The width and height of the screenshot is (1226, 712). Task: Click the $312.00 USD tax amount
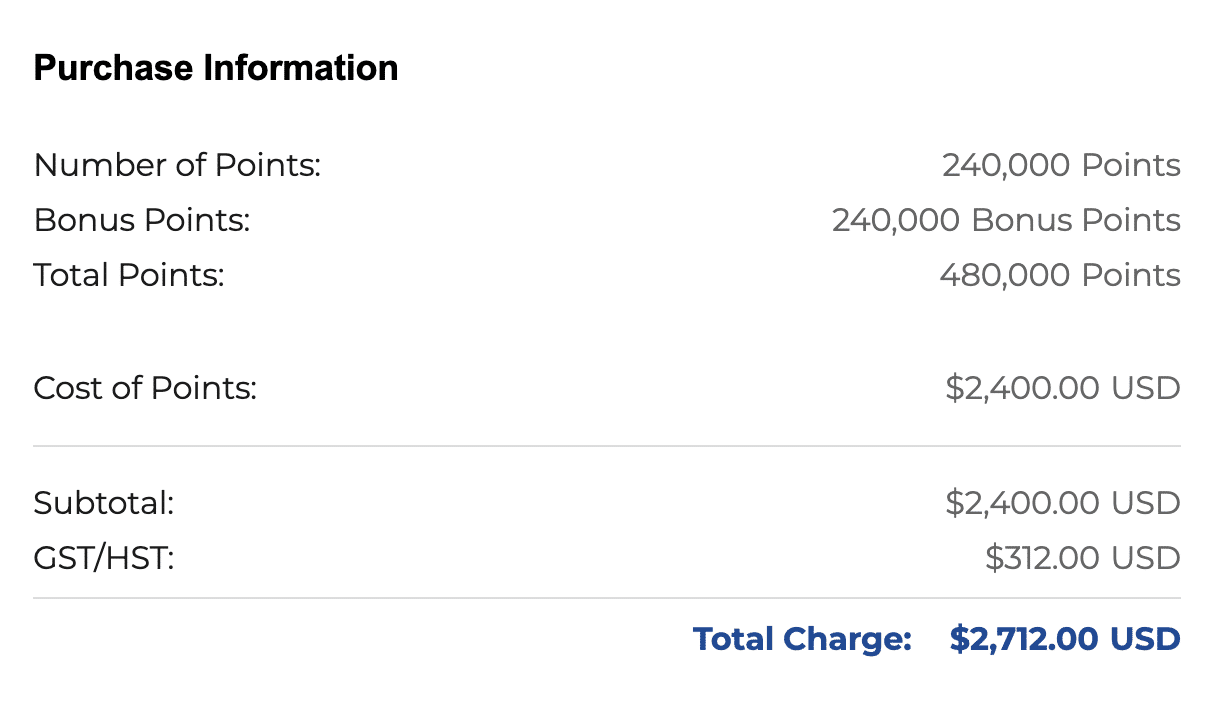[x=1082, y=558]
